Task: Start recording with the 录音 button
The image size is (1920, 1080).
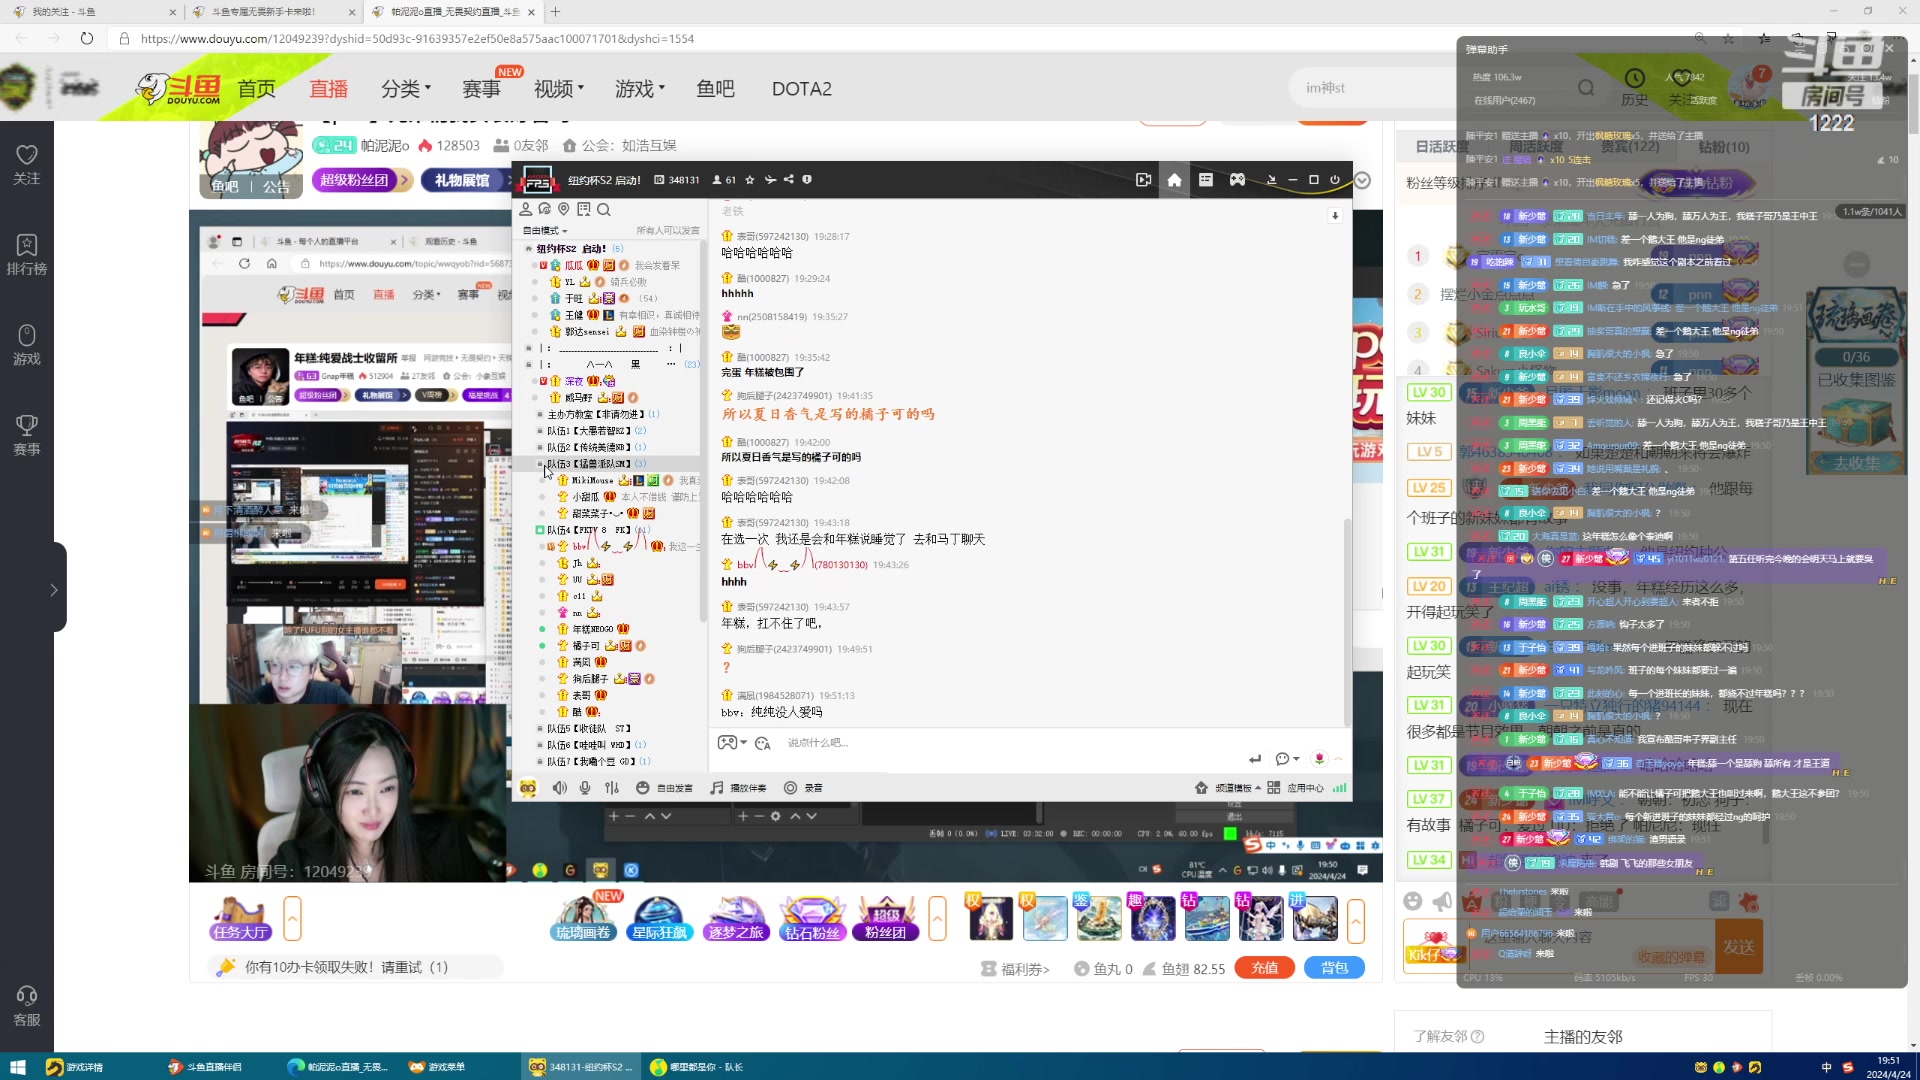Action: tap(803, 788)
